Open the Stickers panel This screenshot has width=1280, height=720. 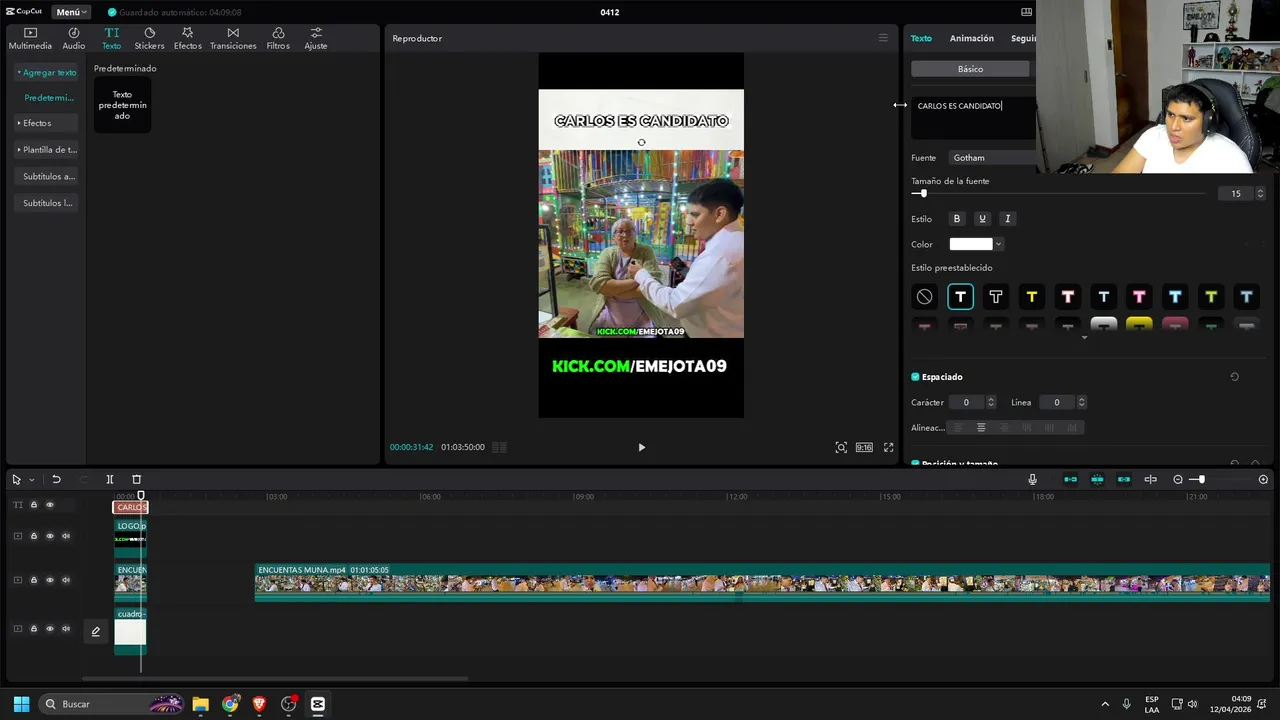[x=149, y=39]
